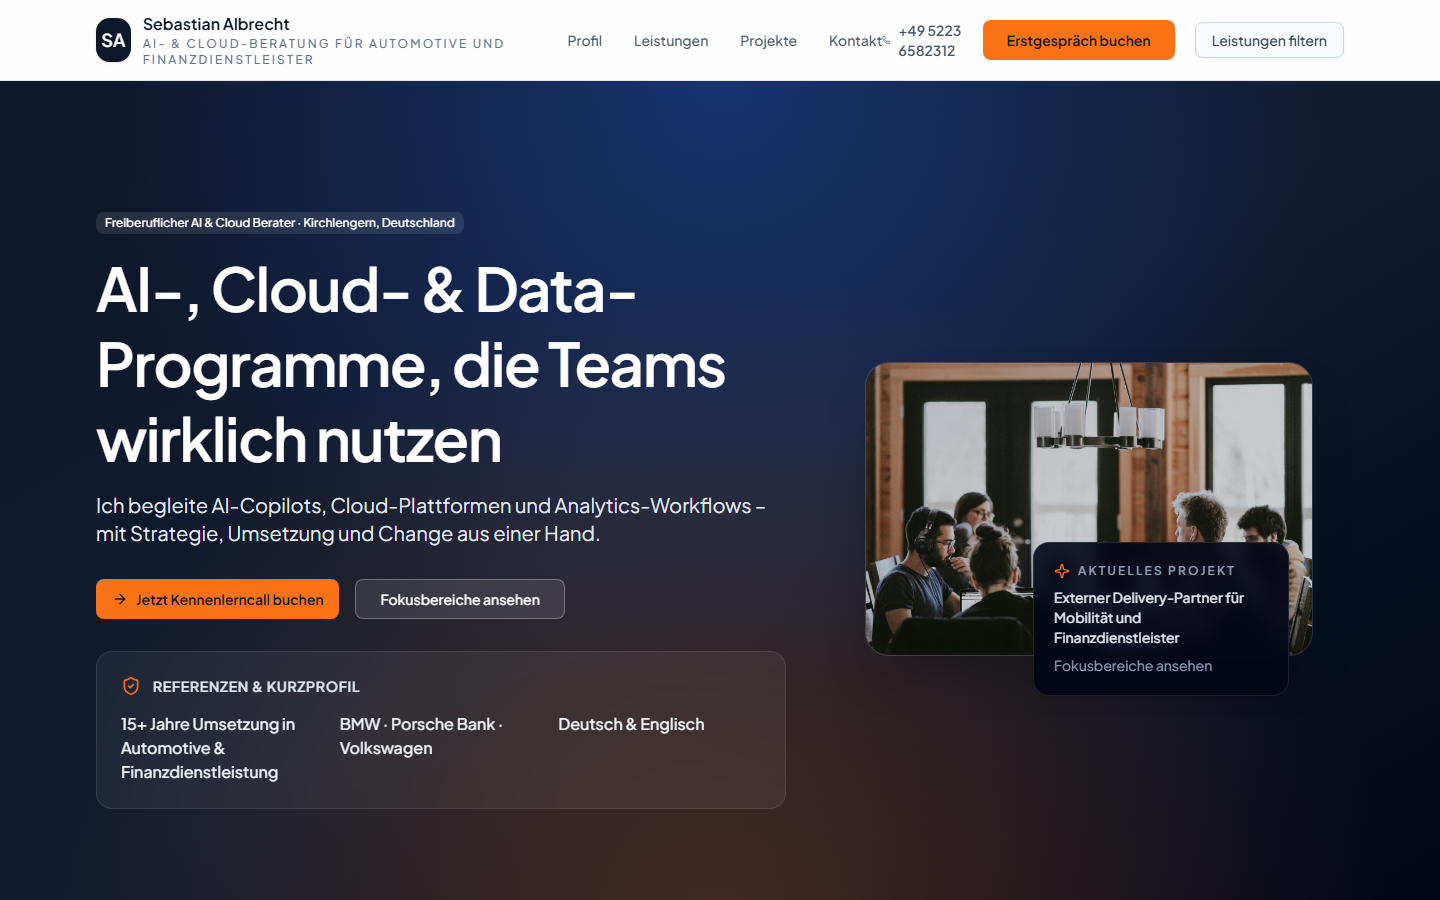The width and height of the screenshot is (1440, 900).
Task: Click the AI-, Cloud- & Data-Programme headline
Action: click(411, 365)
